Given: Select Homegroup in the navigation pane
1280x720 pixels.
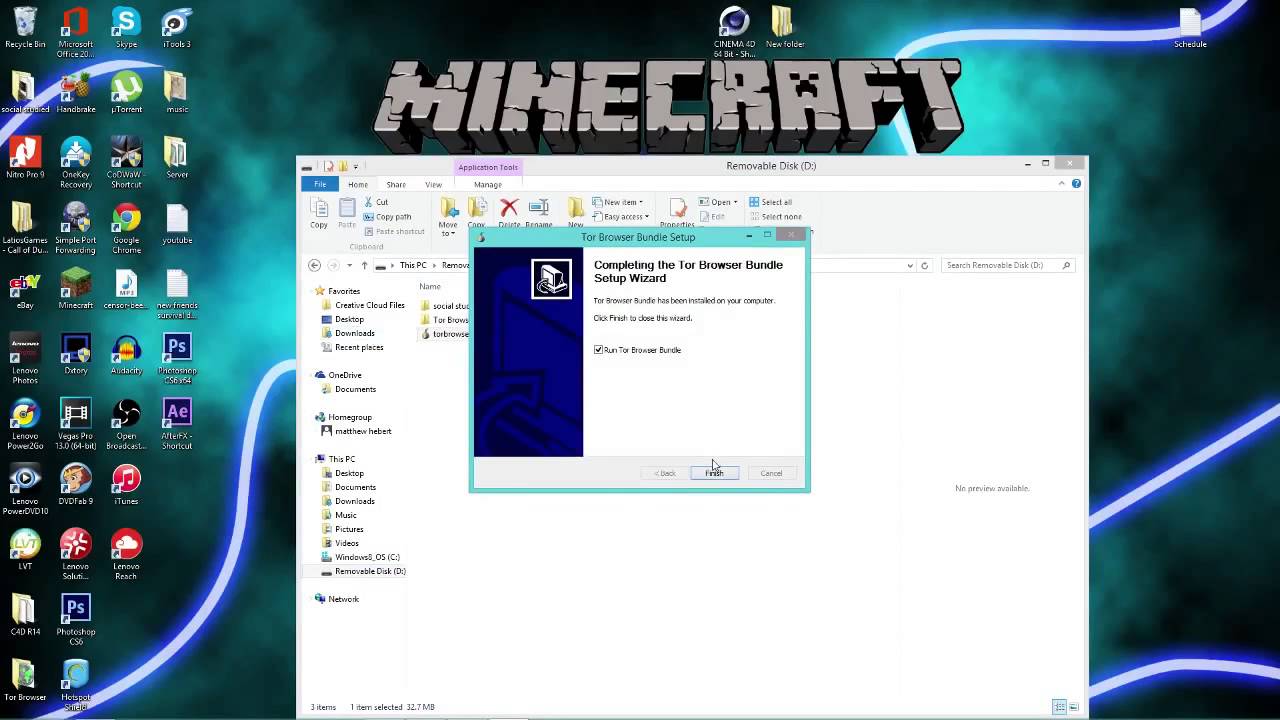Looking at the screenshot, I should [343, 417].
